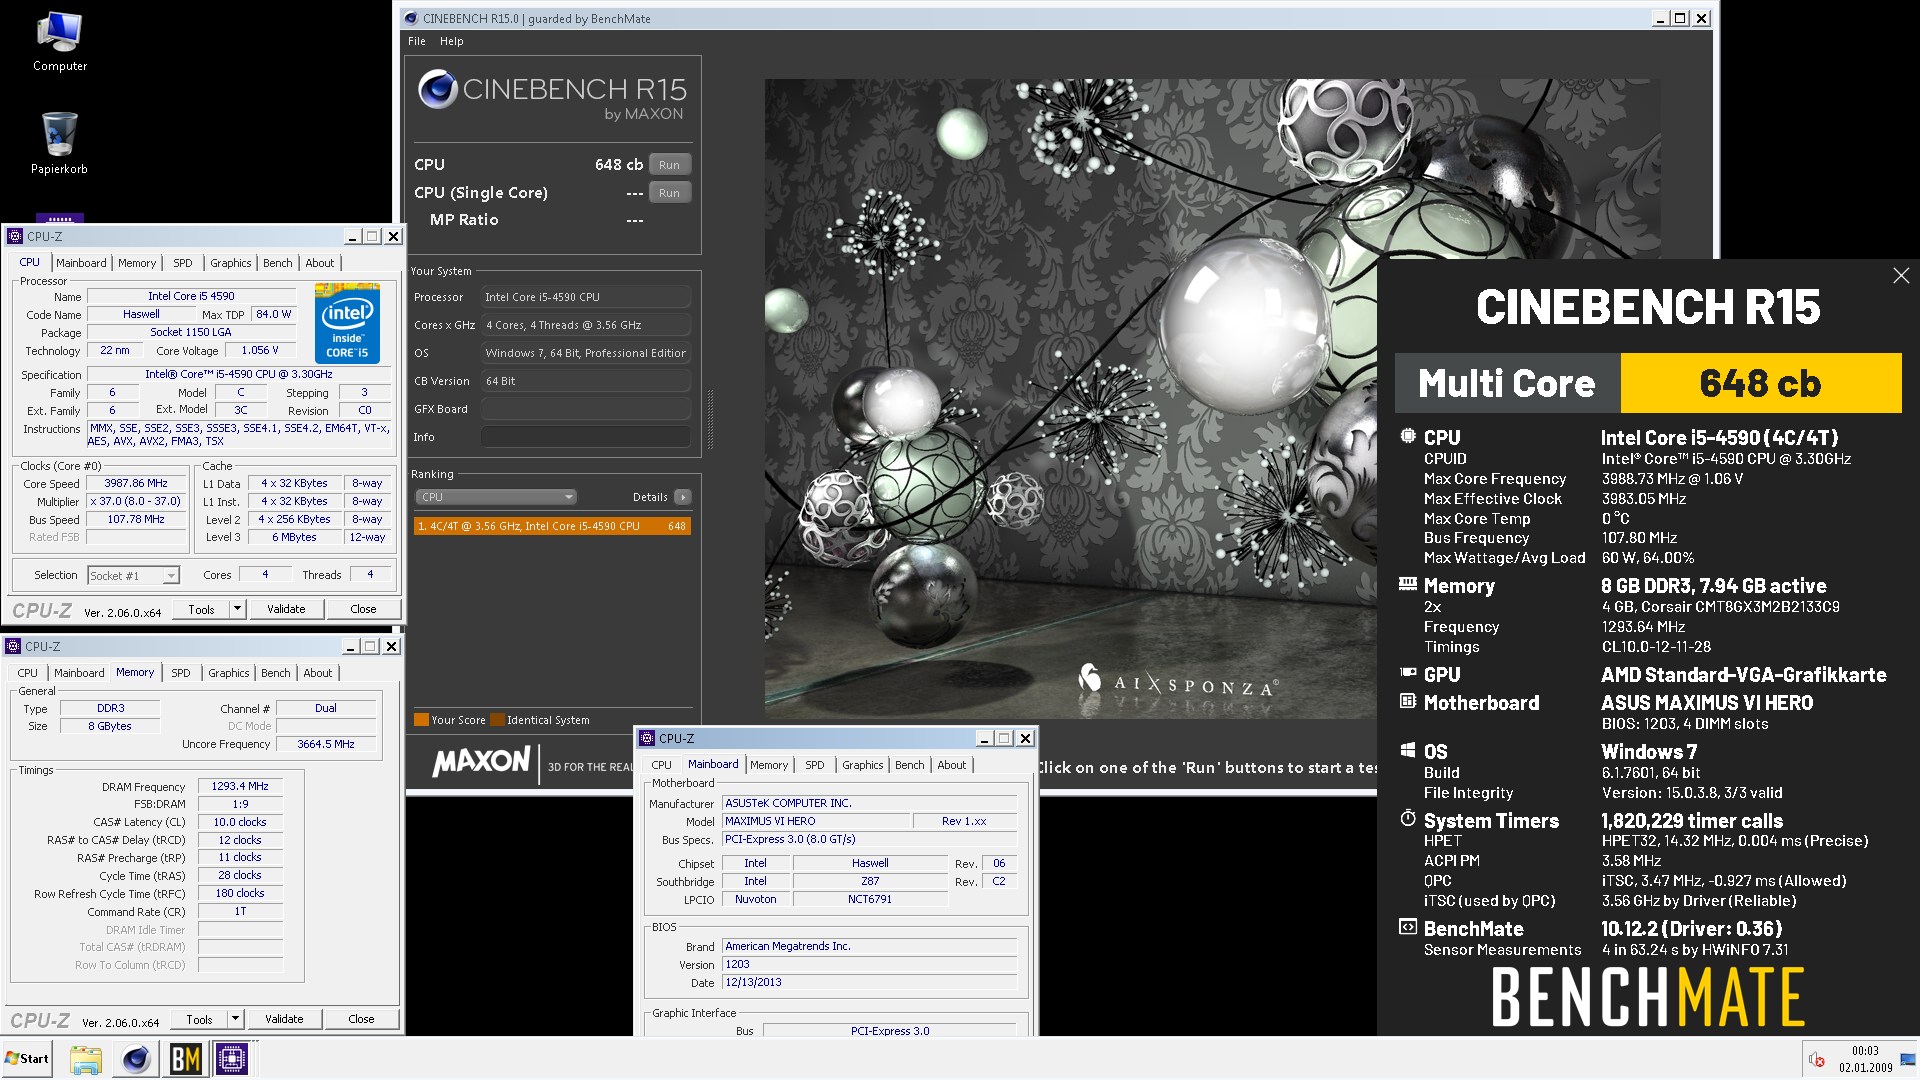Viewport: 1920px width, 1080px height.
Task: Click the GFX Board field in Cinebench
Action: (586, 409)
